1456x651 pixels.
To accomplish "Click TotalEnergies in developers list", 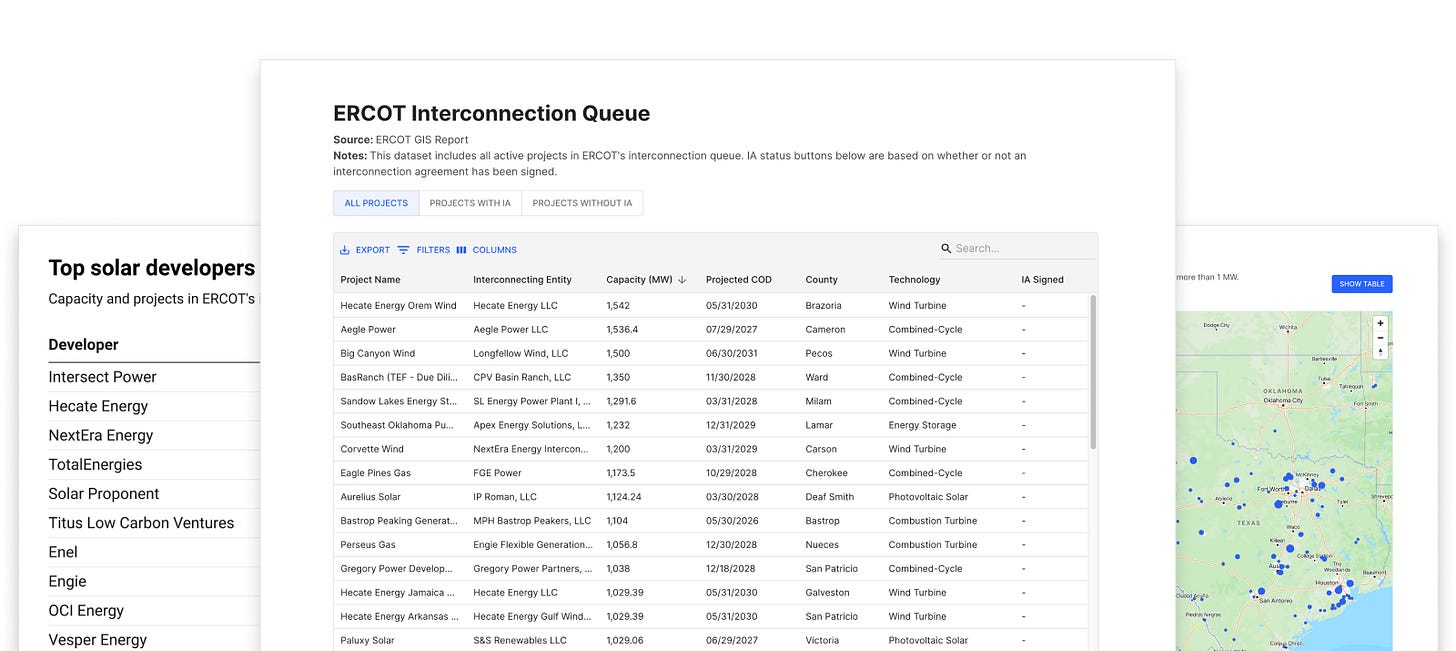I will tap(95, 464).
